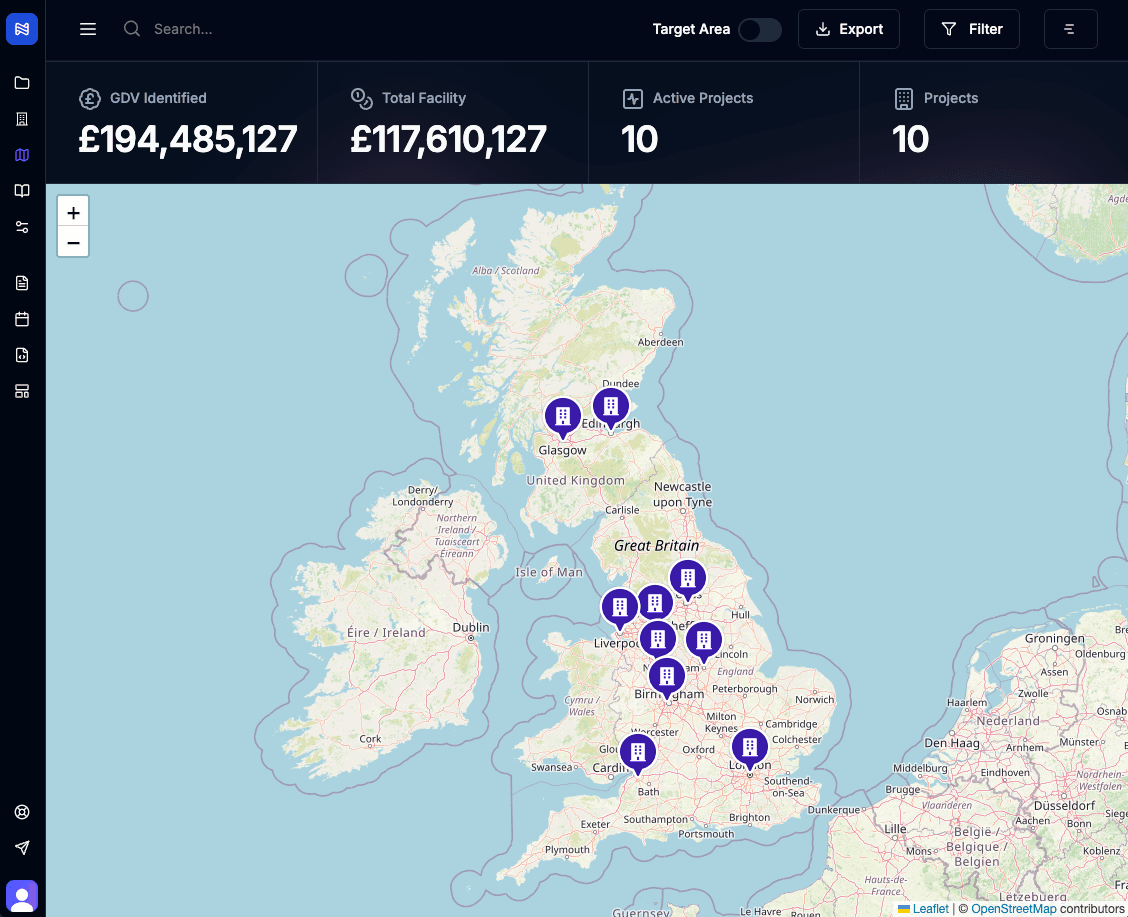Open the OpenStreetMap link
Viewport: 1128px width, 917px height.
click(1014, 908)
